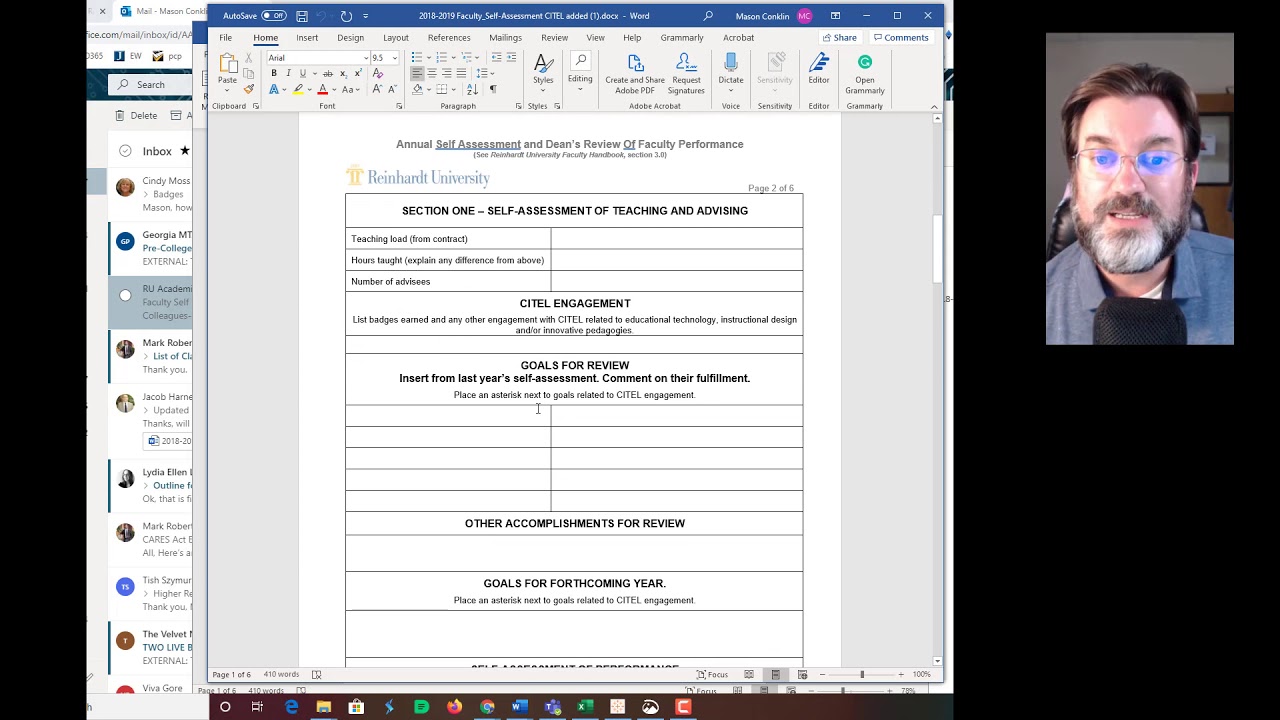This screenshot has height=720, width=1280.
Task: Open the References ribbon tab
Action: (x=449, y=38)
